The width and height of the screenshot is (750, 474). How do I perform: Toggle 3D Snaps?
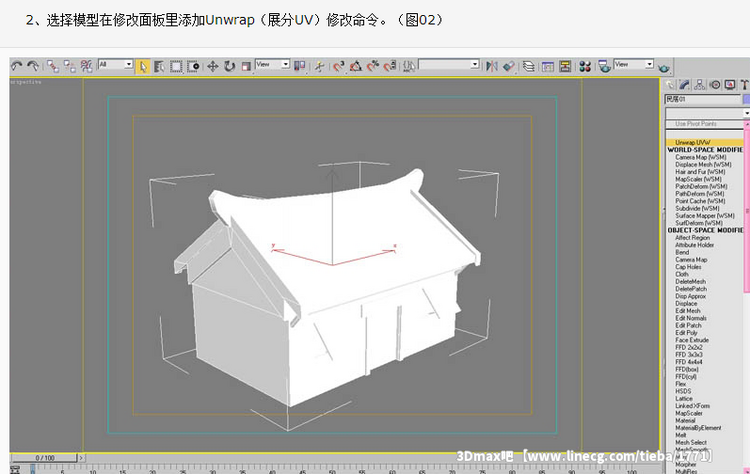tap(339, 66)
